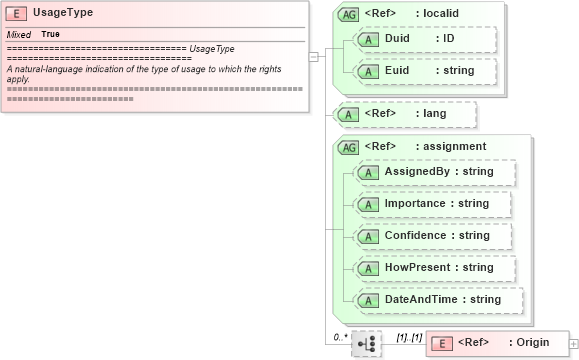The height and width of the screenshot is (360, 579).
Task: Click the A icon beside DateAndTime
Action: coord(368,301)
